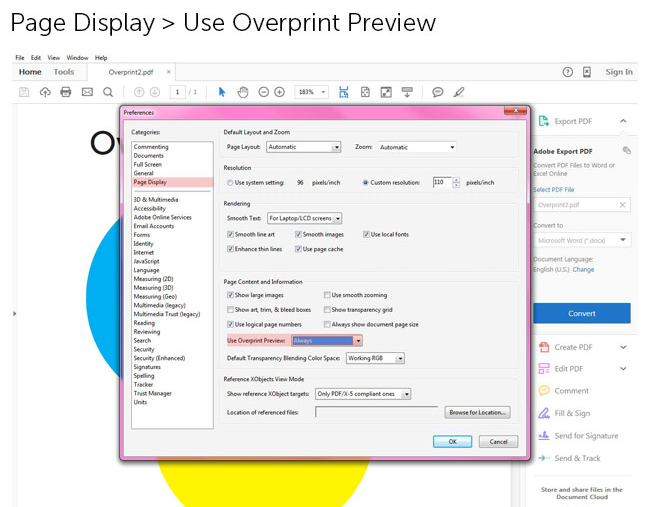
Task: Click the upload to cloud icon
Action: click(x=45, y=92)
